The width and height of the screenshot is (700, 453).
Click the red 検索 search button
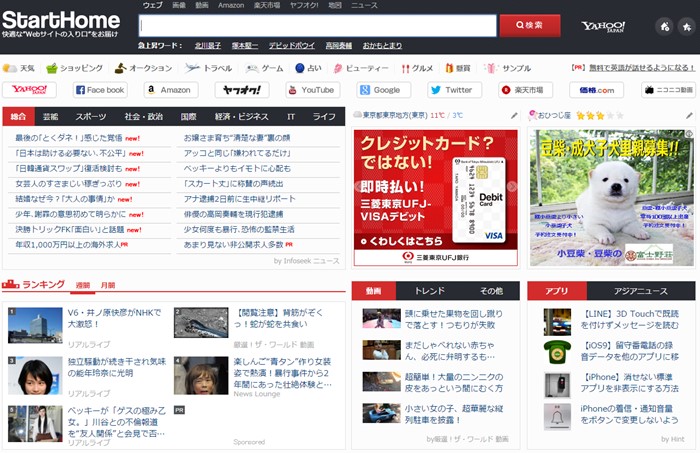pyautogui.click(x=529, y=25)
